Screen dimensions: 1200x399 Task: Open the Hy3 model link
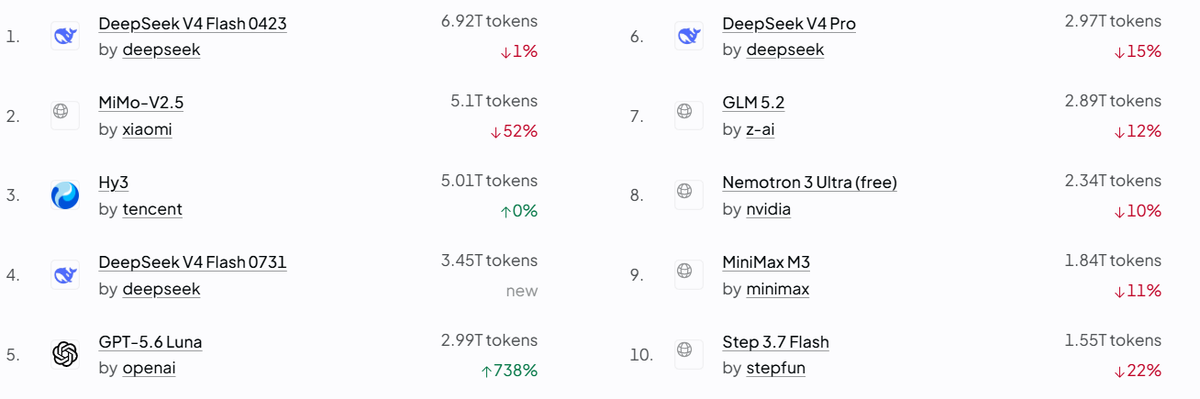pos(114,183)
